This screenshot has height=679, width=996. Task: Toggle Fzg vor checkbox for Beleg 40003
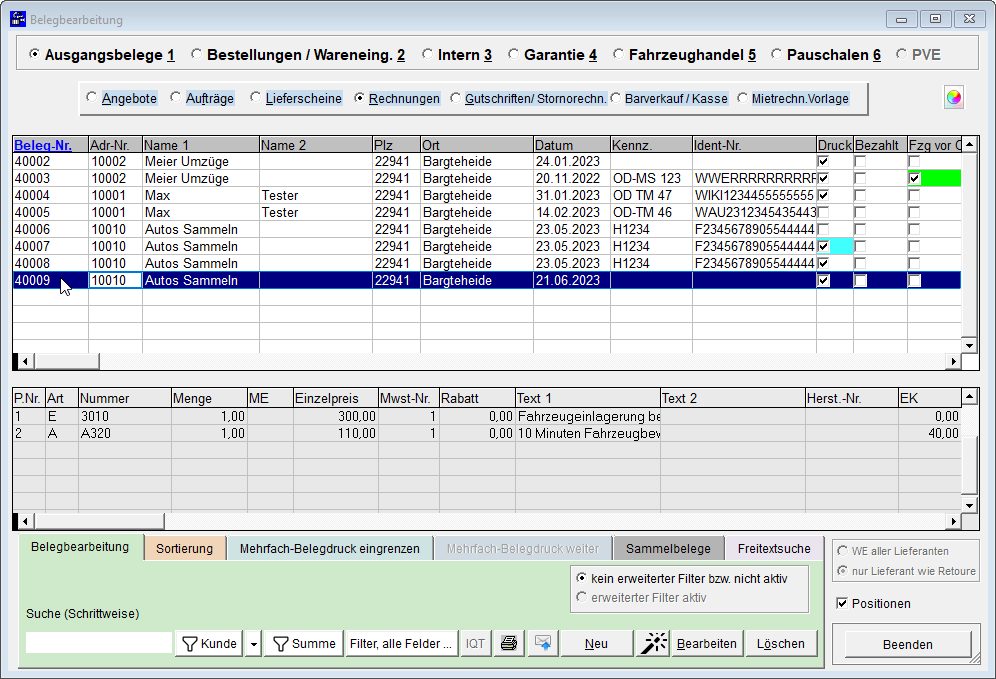pyautogui.click(x=914, y=178)
